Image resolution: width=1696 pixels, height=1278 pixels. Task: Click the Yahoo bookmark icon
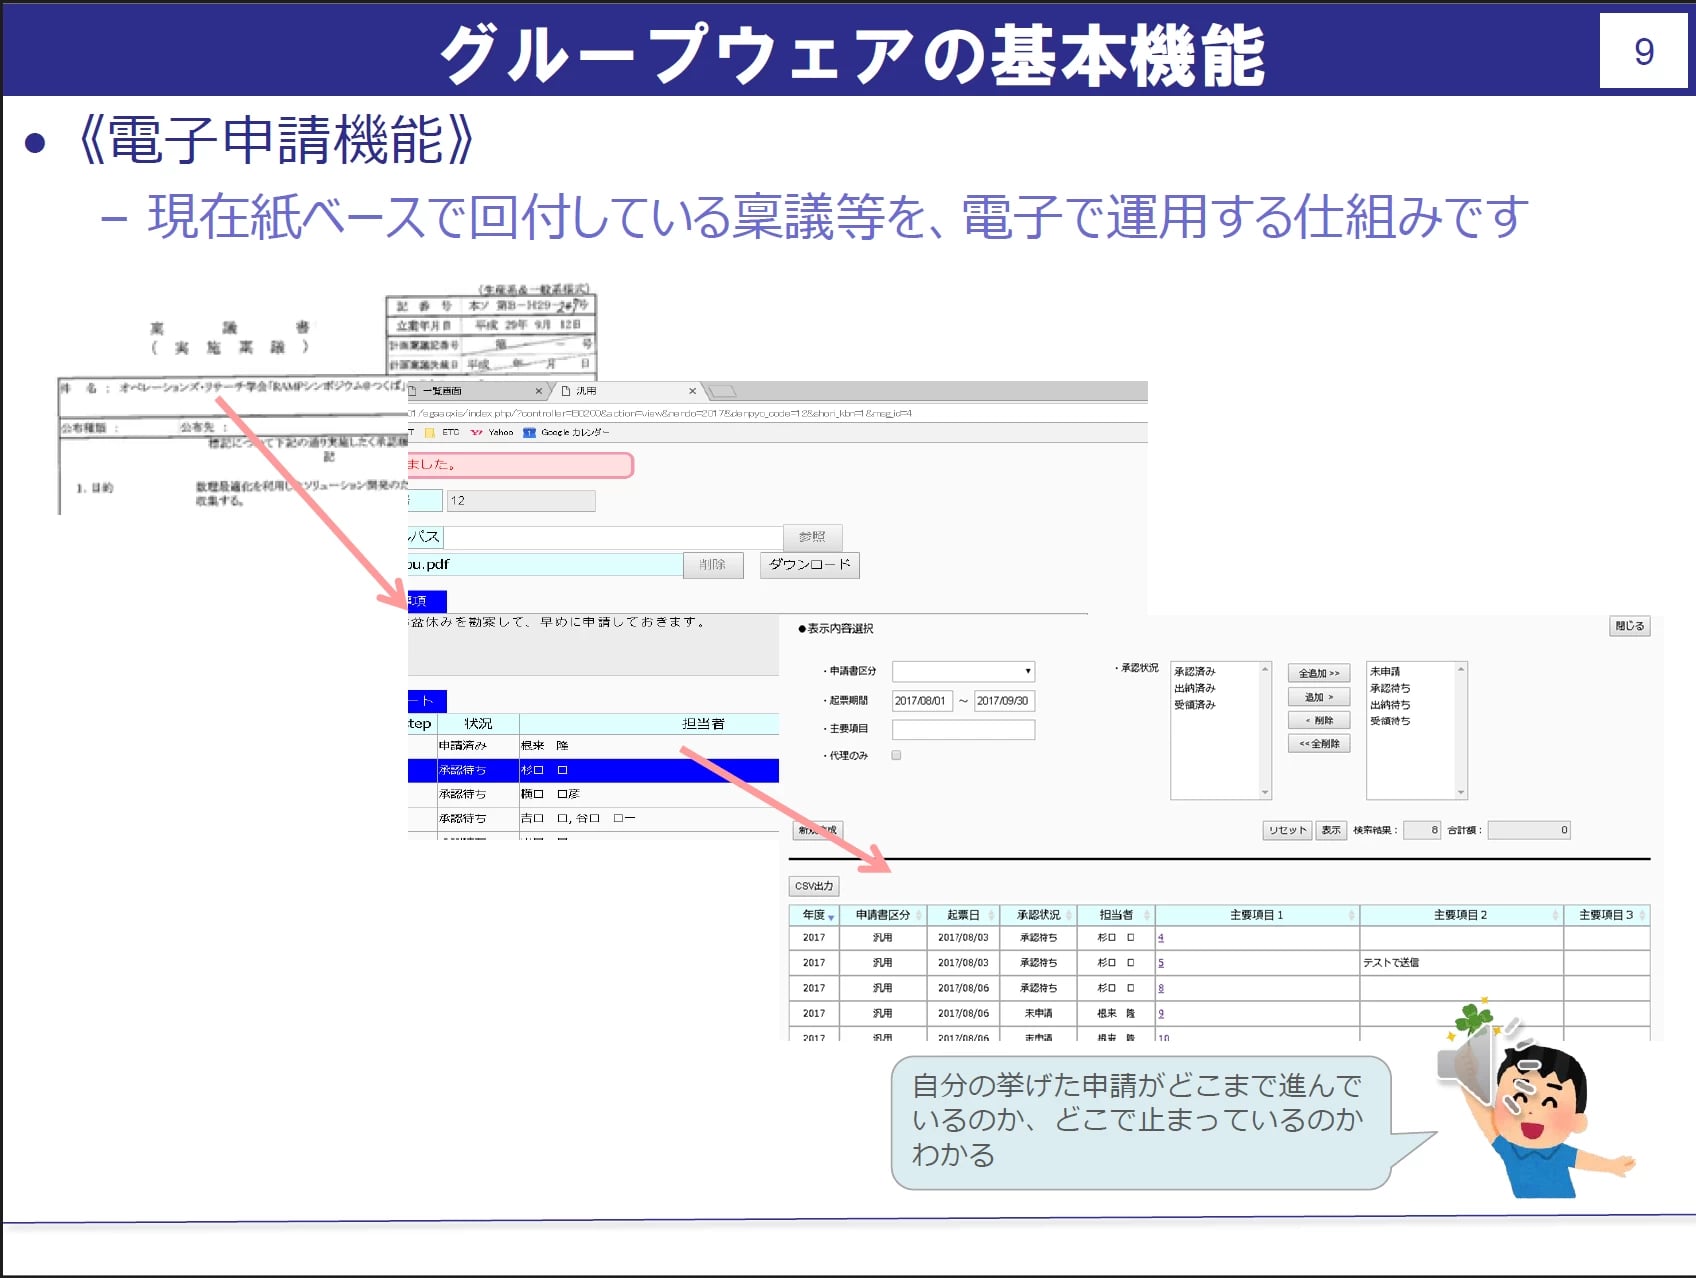pyautogui.click(x=477, y=433)
